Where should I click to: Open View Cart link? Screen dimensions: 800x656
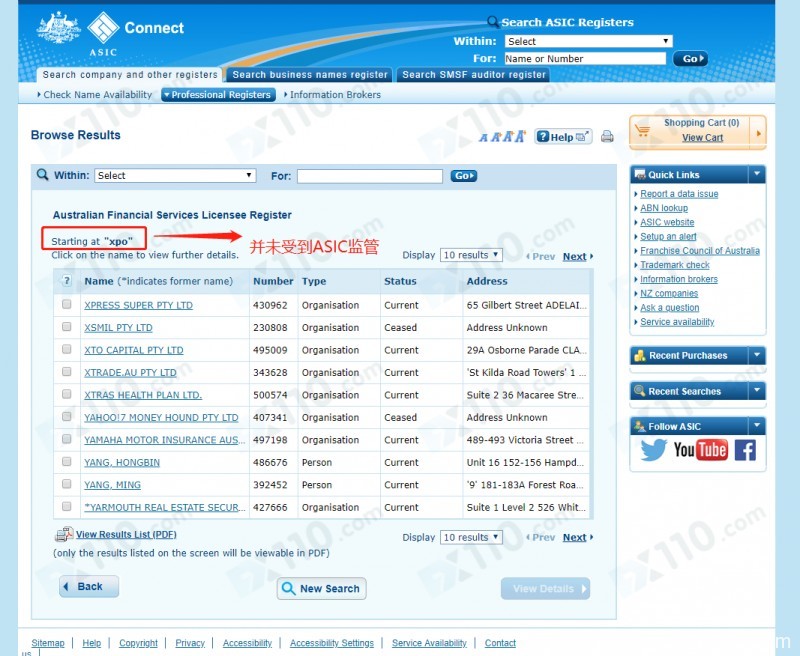pyautogui.click(x=703, y=137)
